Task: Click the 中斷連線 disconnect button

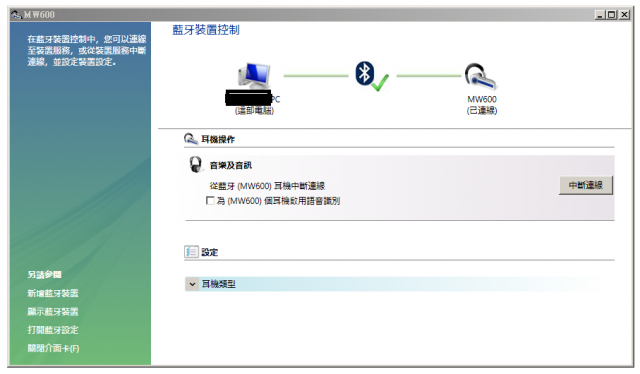Action: point(586,185)
